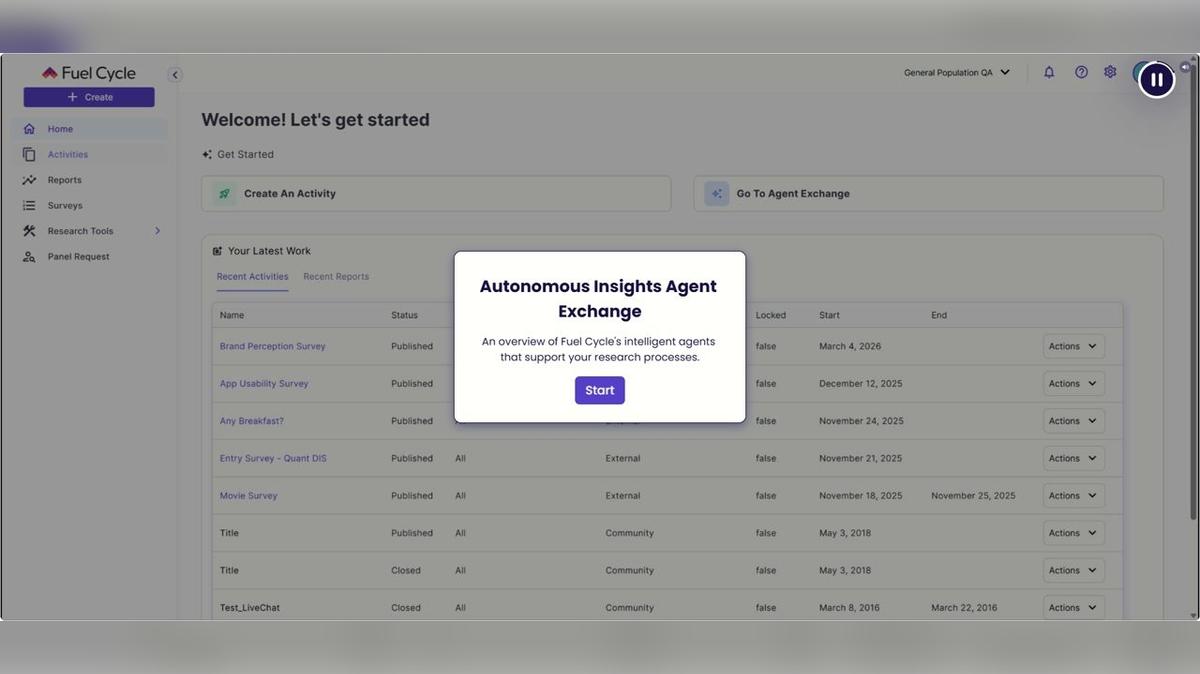Switch to the Recent Activities tab

252,277
